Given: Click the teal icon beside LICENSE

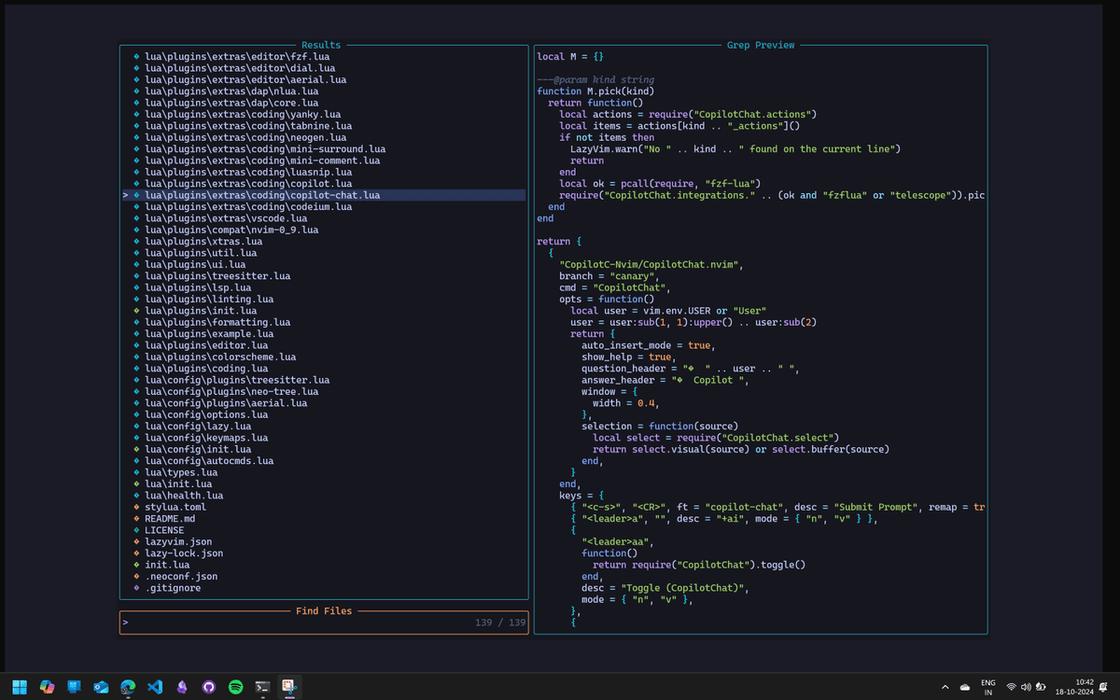Looking at the screenshot, I should coord(136,530).
